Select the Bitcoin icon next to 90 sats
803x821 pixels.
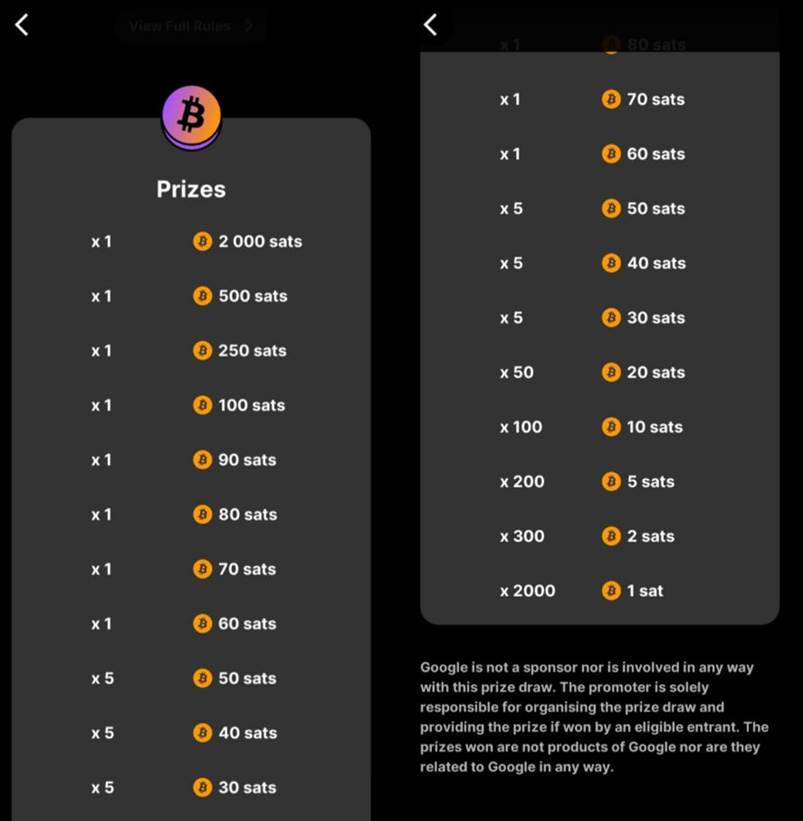tap(203, 460)
